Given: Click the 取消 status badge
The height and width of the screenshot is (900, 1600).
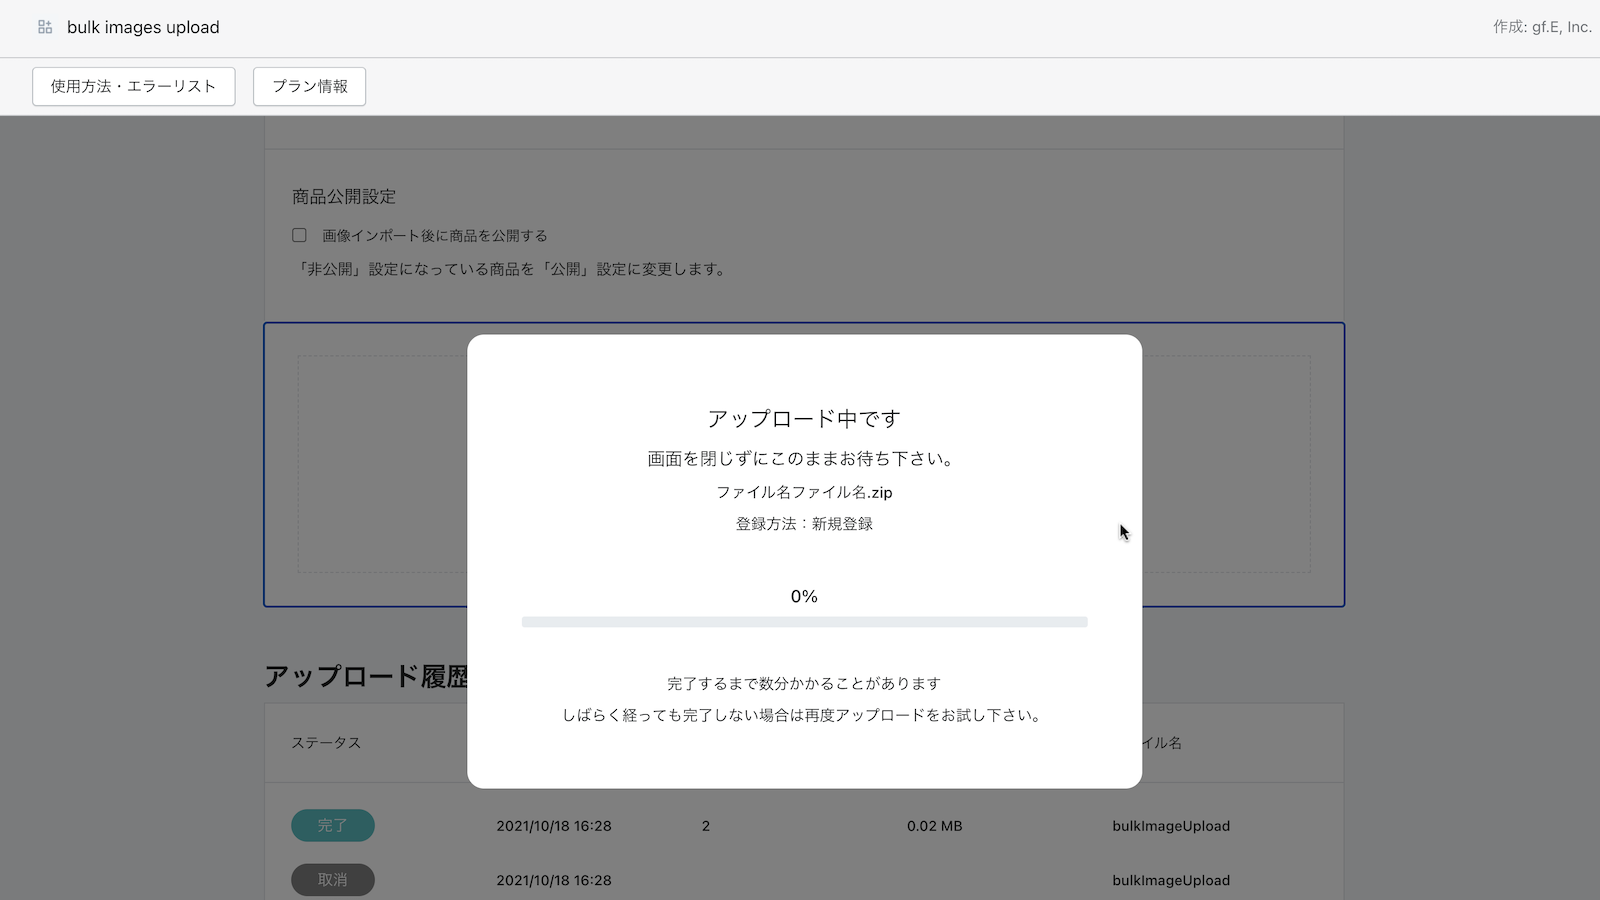Looking at the screenshot, I should 333,880.
